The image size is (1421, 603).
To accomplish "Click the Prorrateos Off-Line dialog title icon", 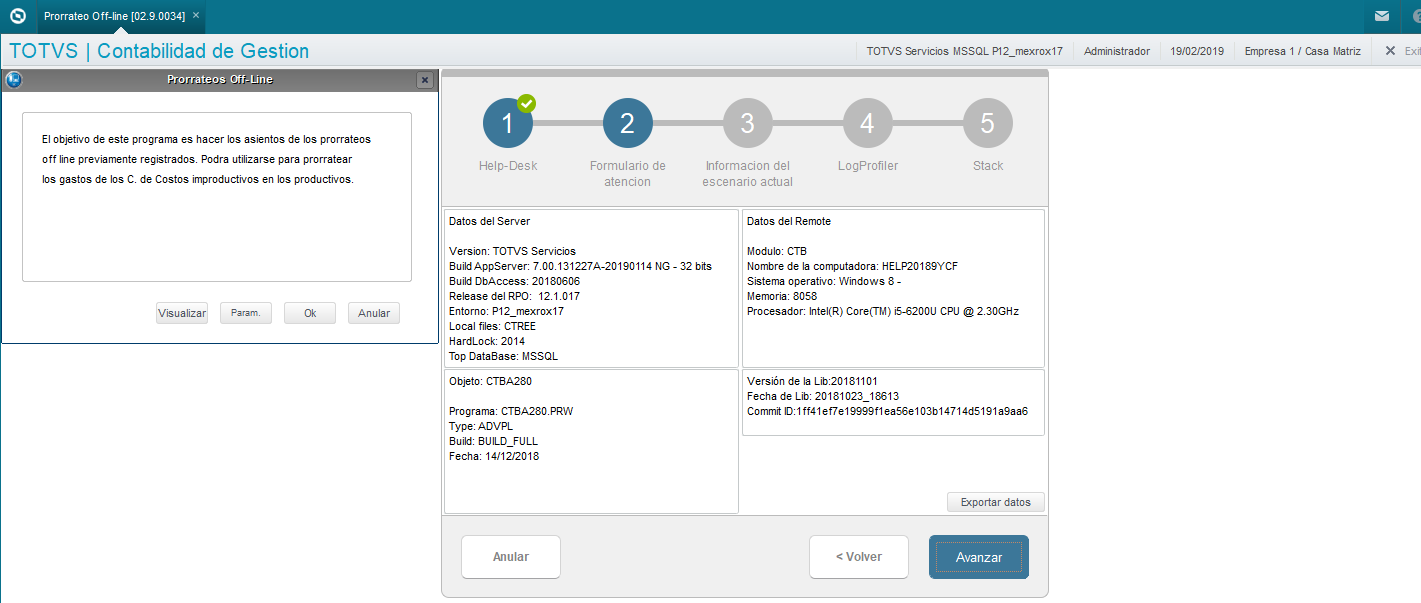I will pyautogui.click(x=14, y=79).
